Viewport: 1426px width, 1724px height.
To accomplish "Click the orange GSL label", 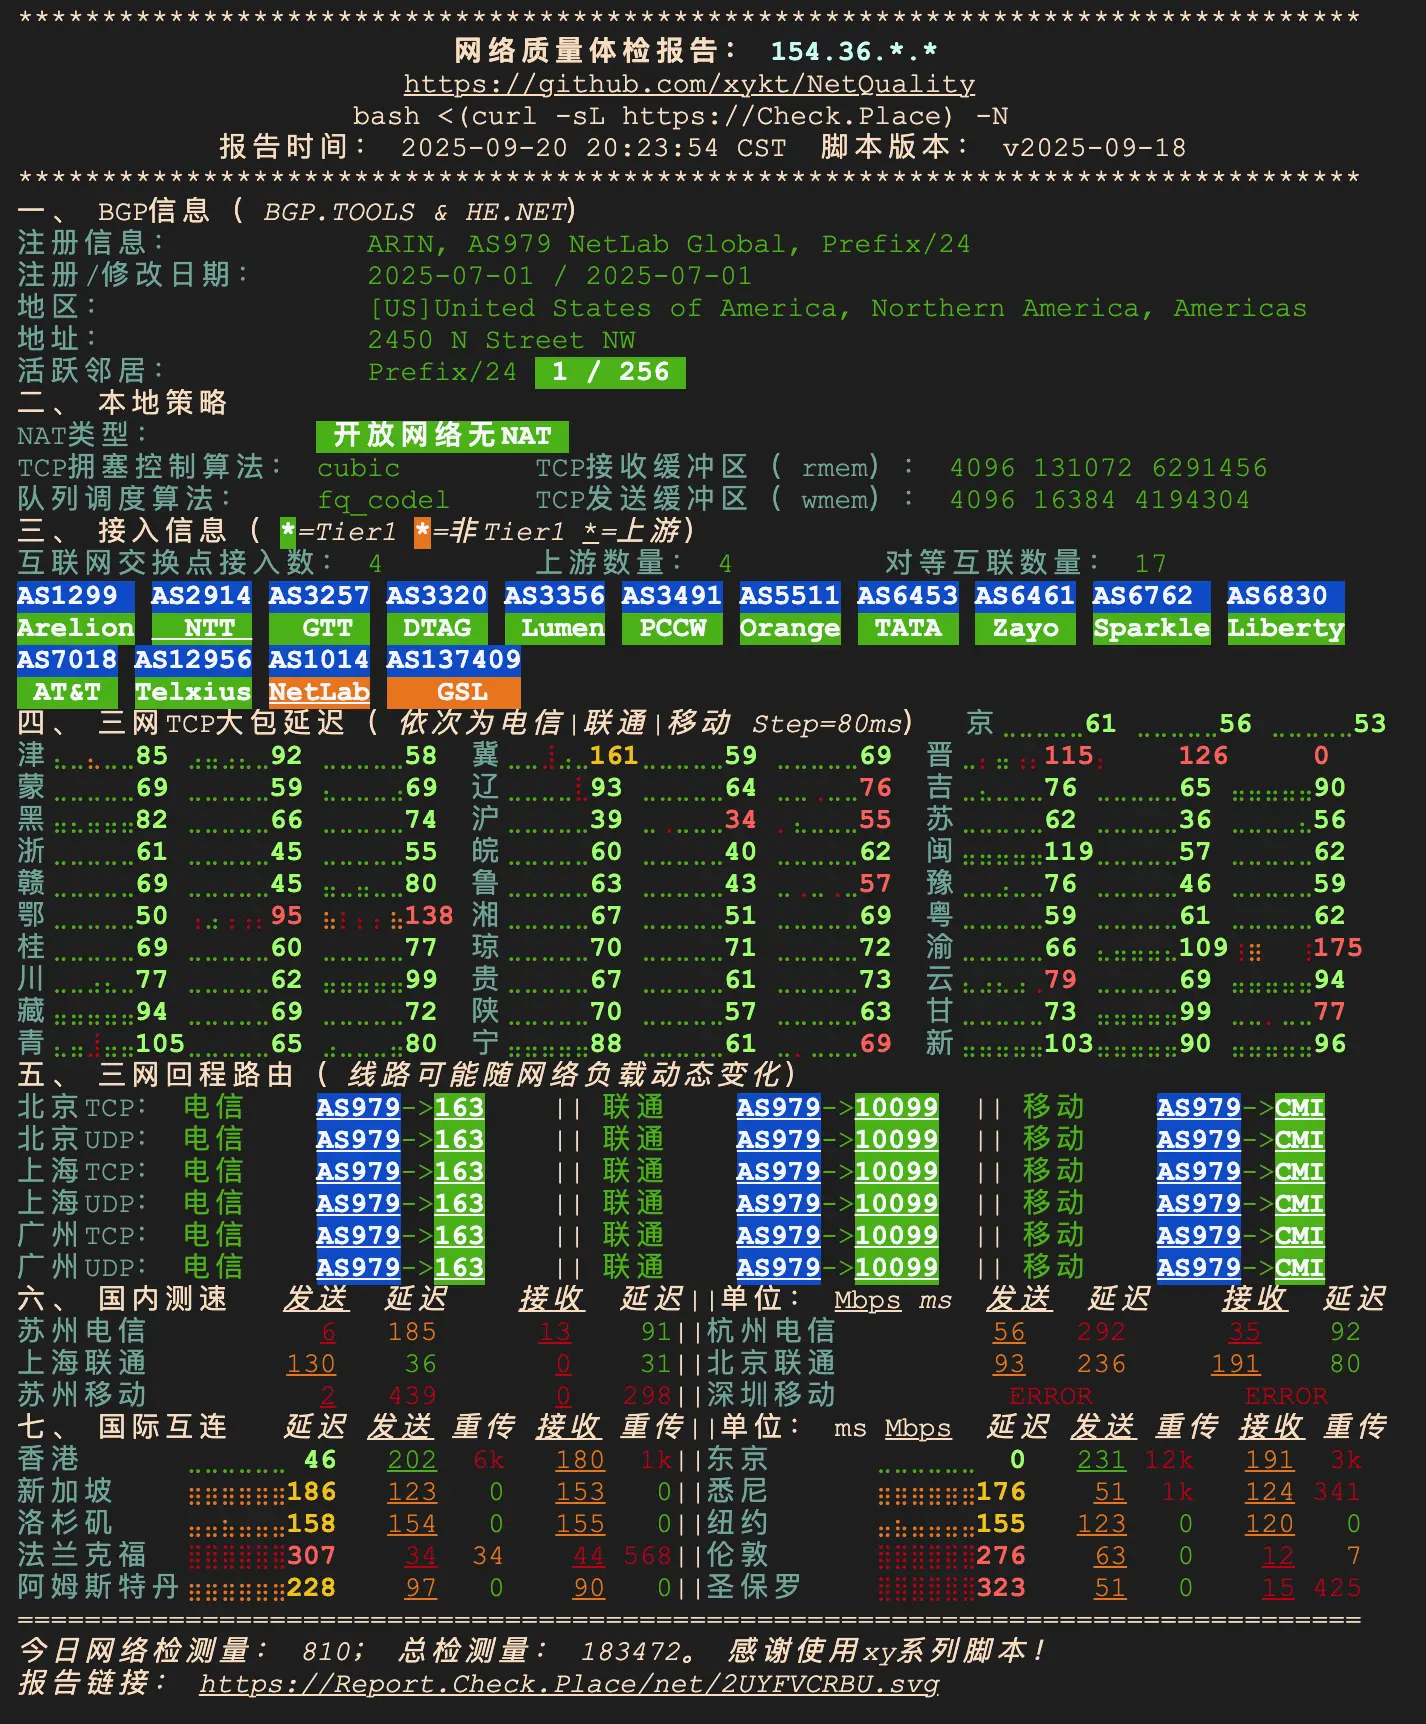I will tap(453, 692).
